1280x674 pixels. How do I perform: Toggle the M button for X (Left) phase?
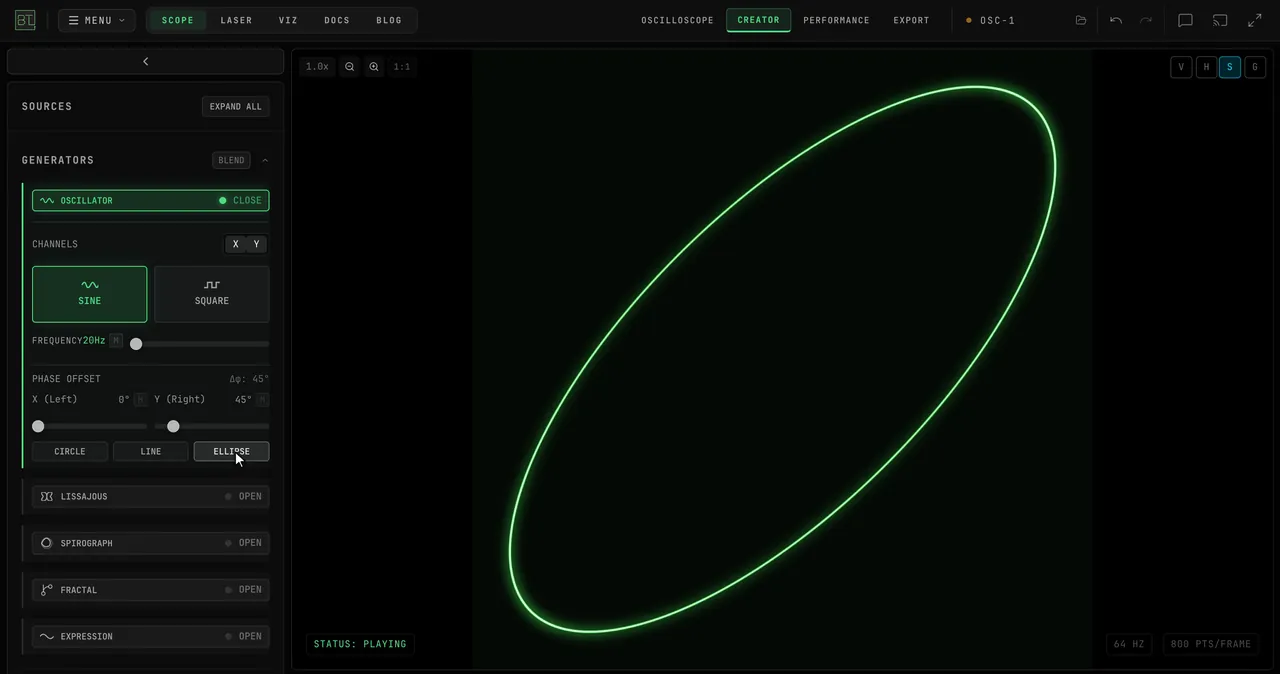click(141, 399)
